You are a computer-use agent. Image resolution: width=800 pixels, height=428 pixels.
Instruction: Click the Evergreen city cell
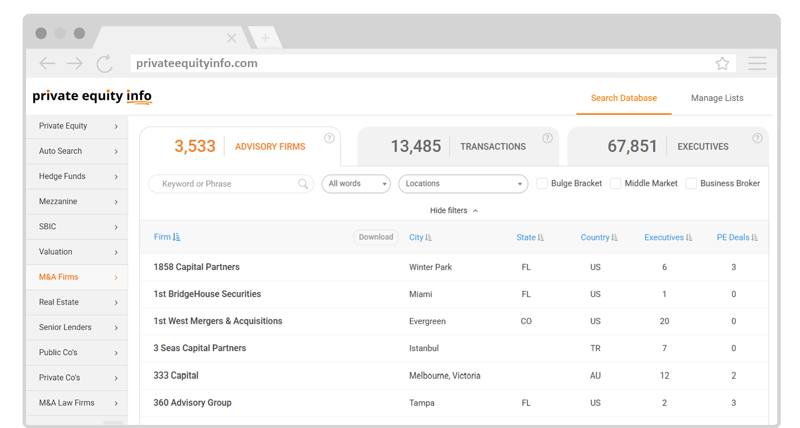(427, 321)
